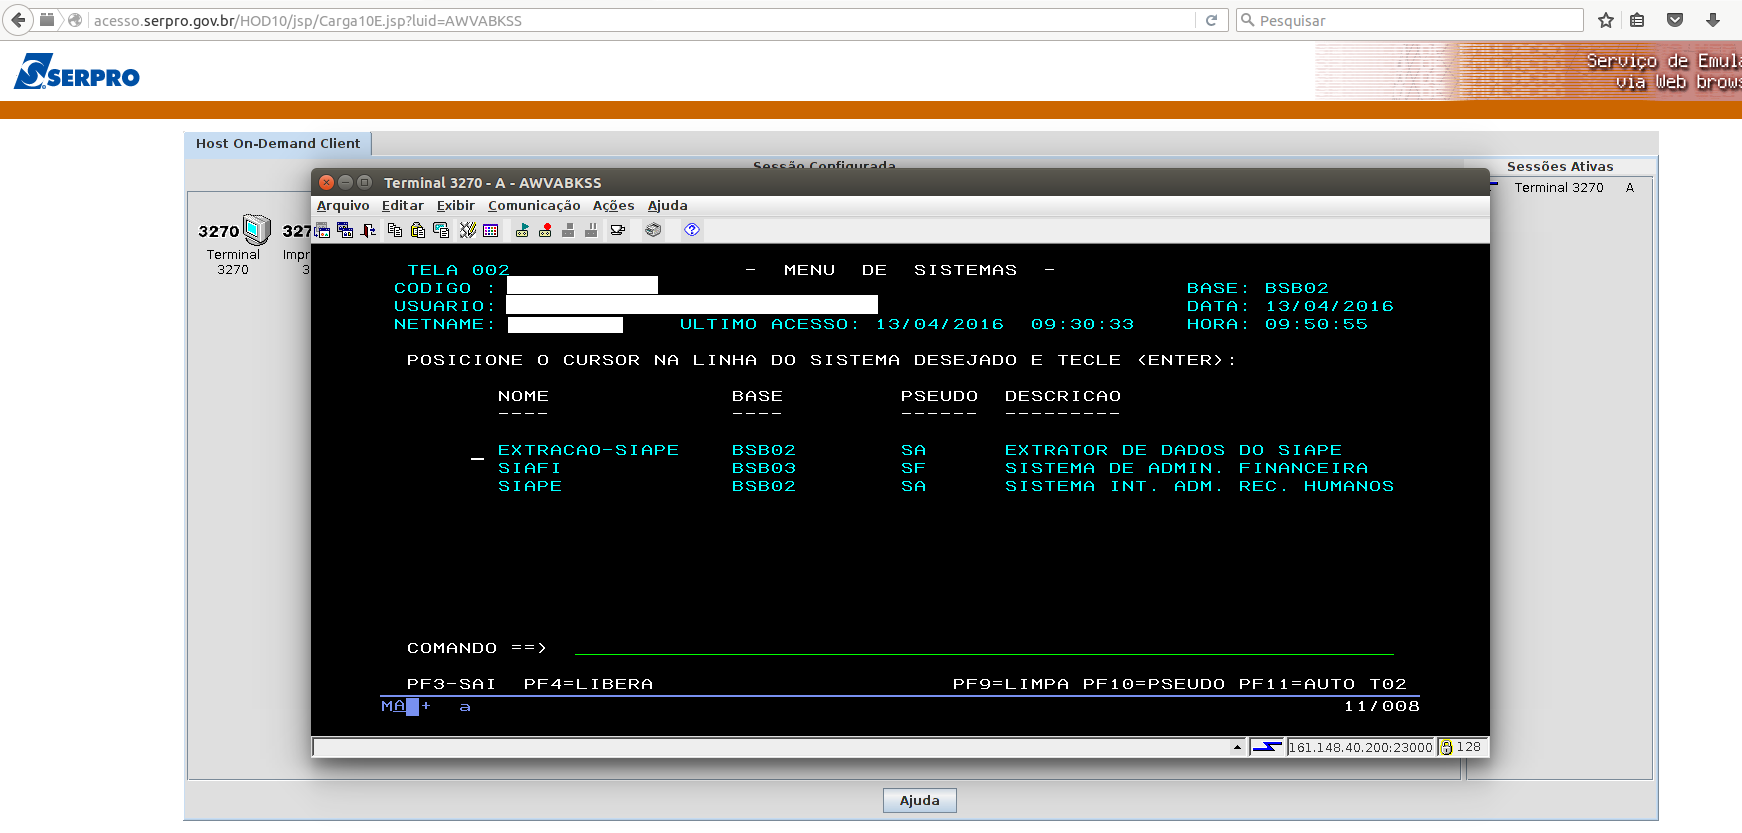Viewport: 1742px width, 833px height.
Task: Click the PF4=LIBERA key label
Action: click(588, 685)
